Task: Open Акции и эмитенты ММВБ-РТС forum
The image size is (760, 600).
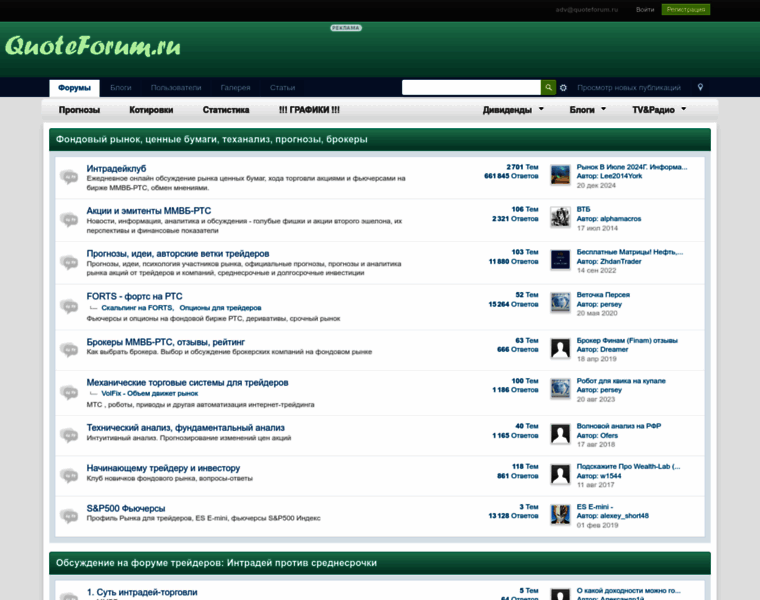Action: [x=149, y=211]
